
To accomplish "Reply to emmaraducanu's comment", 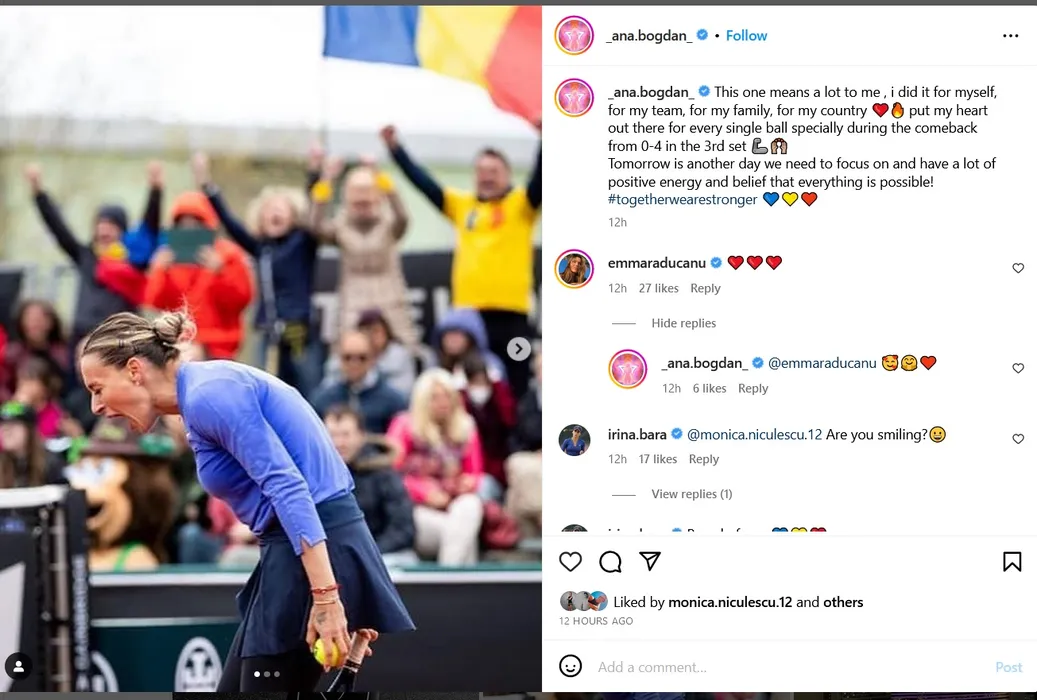I will [x=705, y=288].
